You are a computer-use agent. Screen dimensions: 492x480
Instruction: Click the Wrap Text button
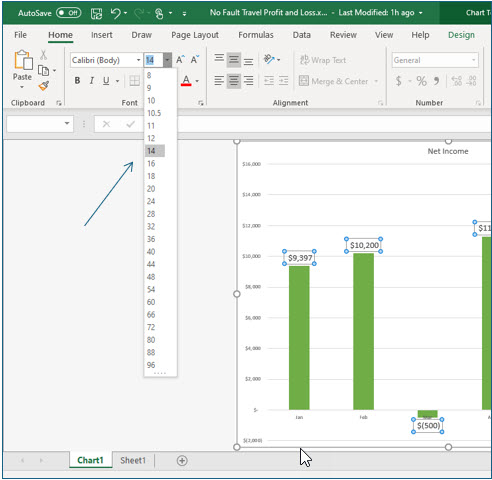pos(323,60)
